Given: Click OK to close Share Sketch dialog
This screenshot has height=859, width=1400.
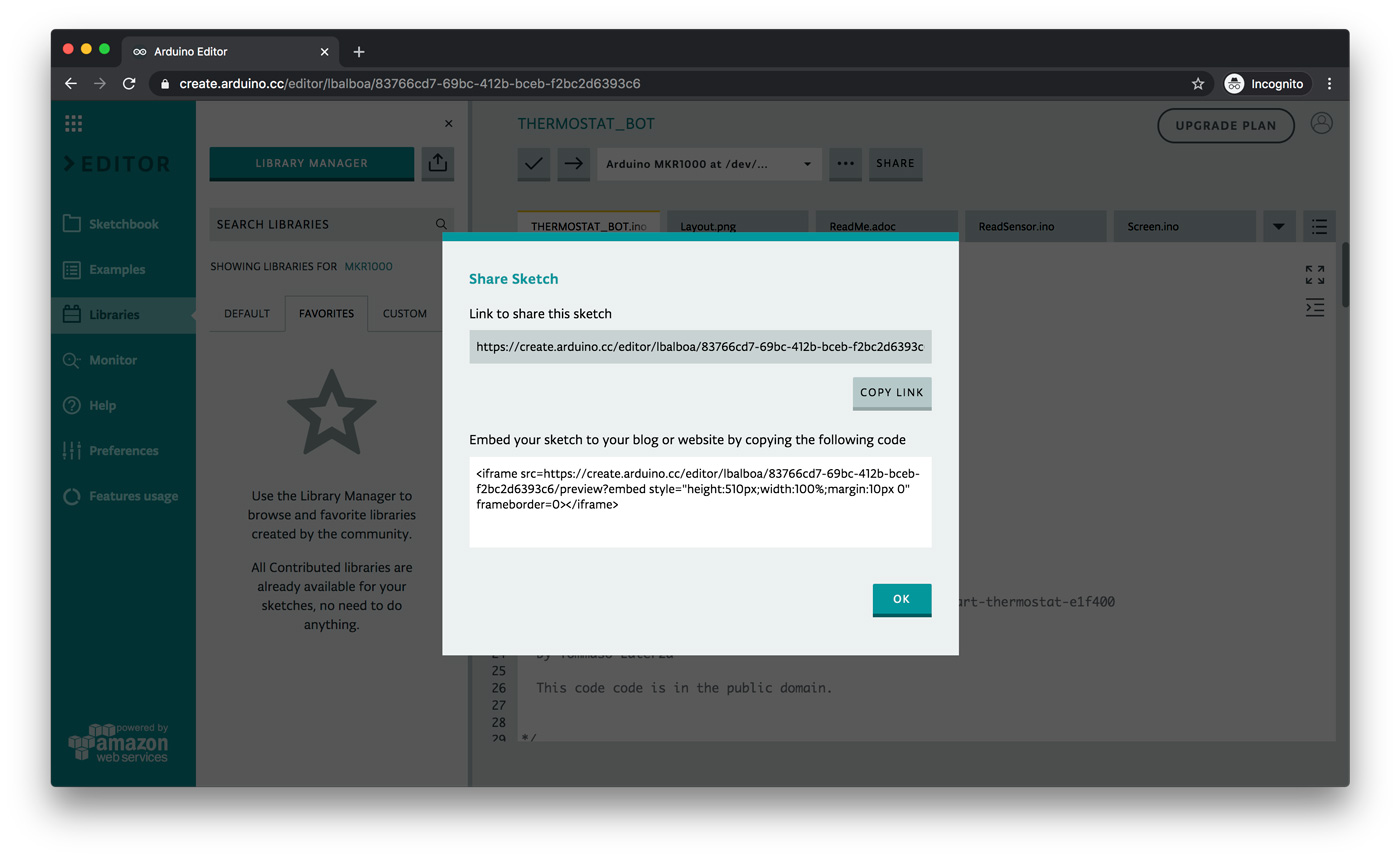Looking at the screenshot, I should coord(902,600).
